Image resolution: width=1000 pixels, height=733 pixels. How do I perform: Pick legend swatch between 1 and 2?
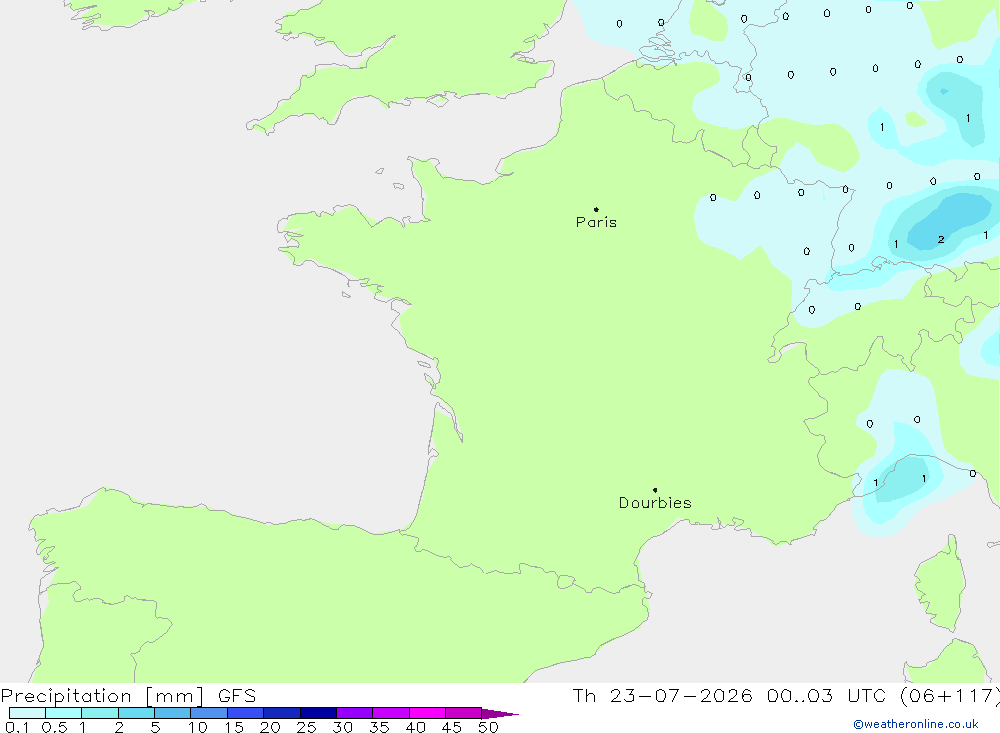100,713
